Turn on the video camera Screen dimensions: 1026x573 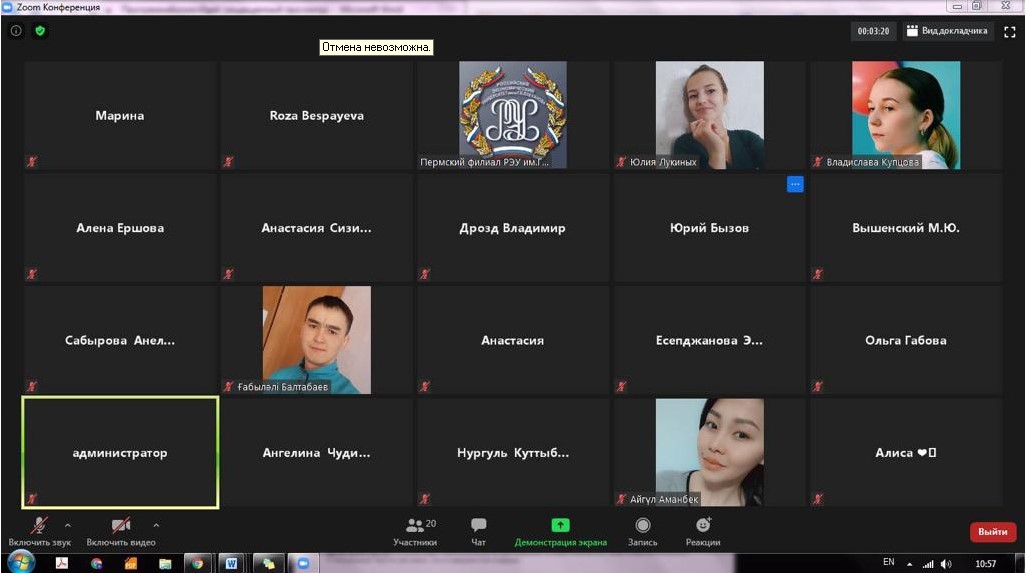120,530
